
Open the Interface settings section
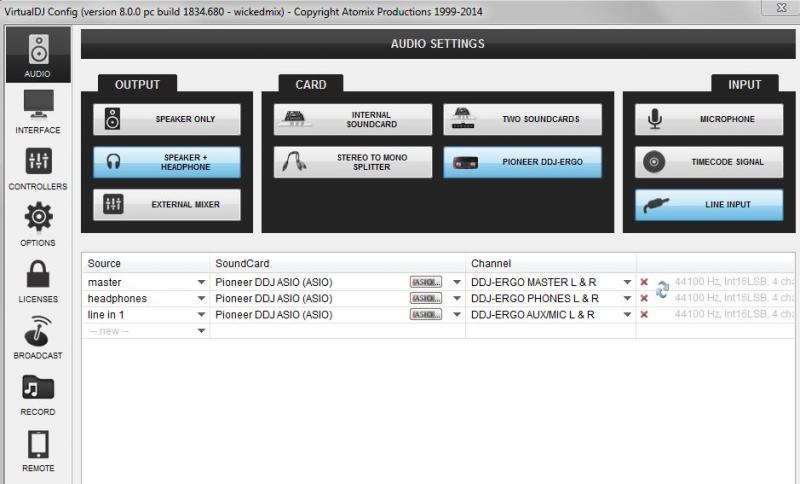point(38,112)
